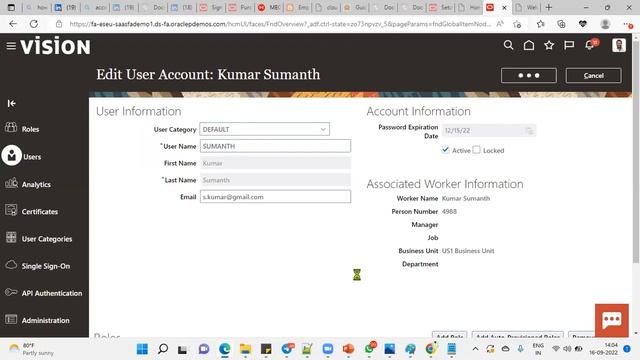Open Windows taskbar search

tap(163, 349)
